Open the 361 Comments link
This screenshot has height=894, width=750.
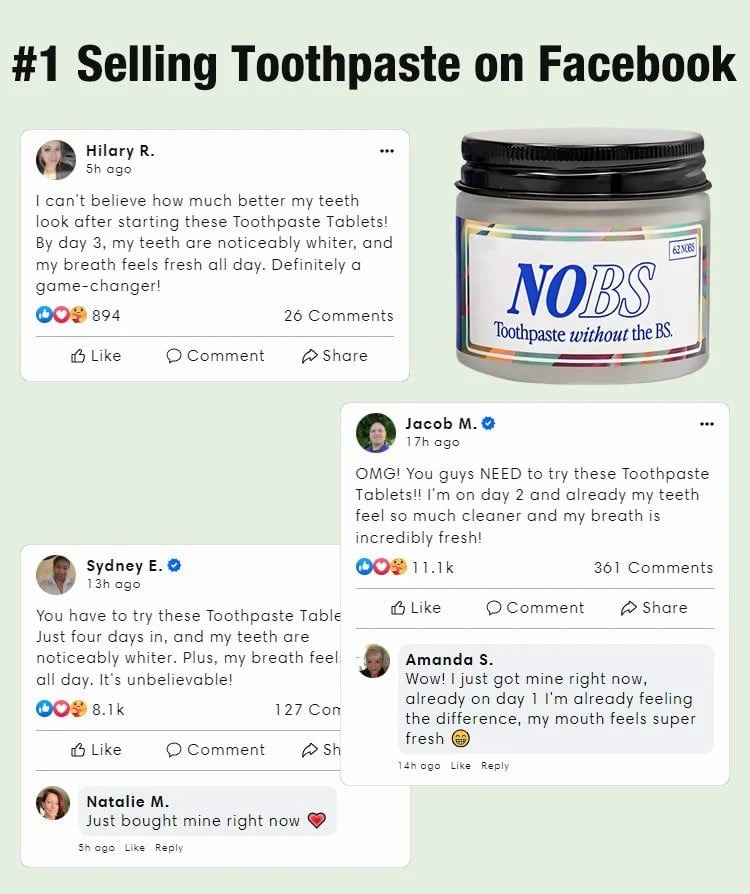point(653,567)
